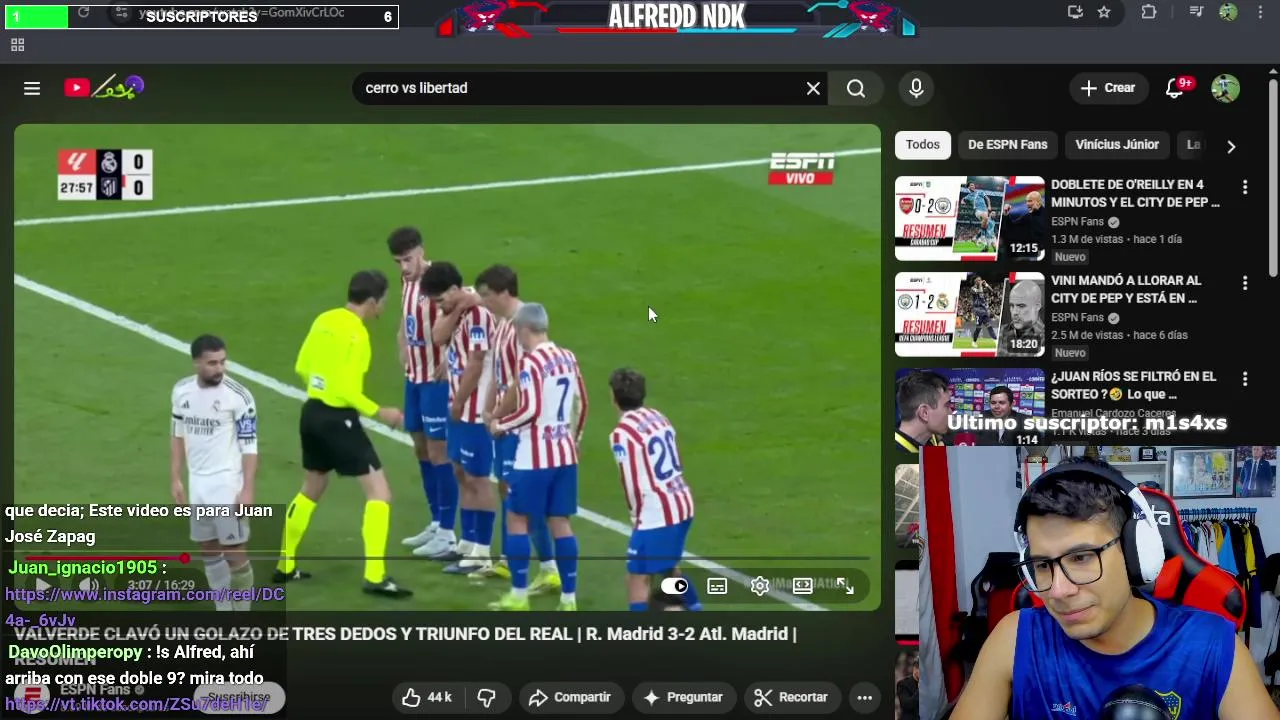Enter fullscreen in the video player
Image resolution: width=1280 pixels, height=720 pixels.
click(x=846, y=586)
